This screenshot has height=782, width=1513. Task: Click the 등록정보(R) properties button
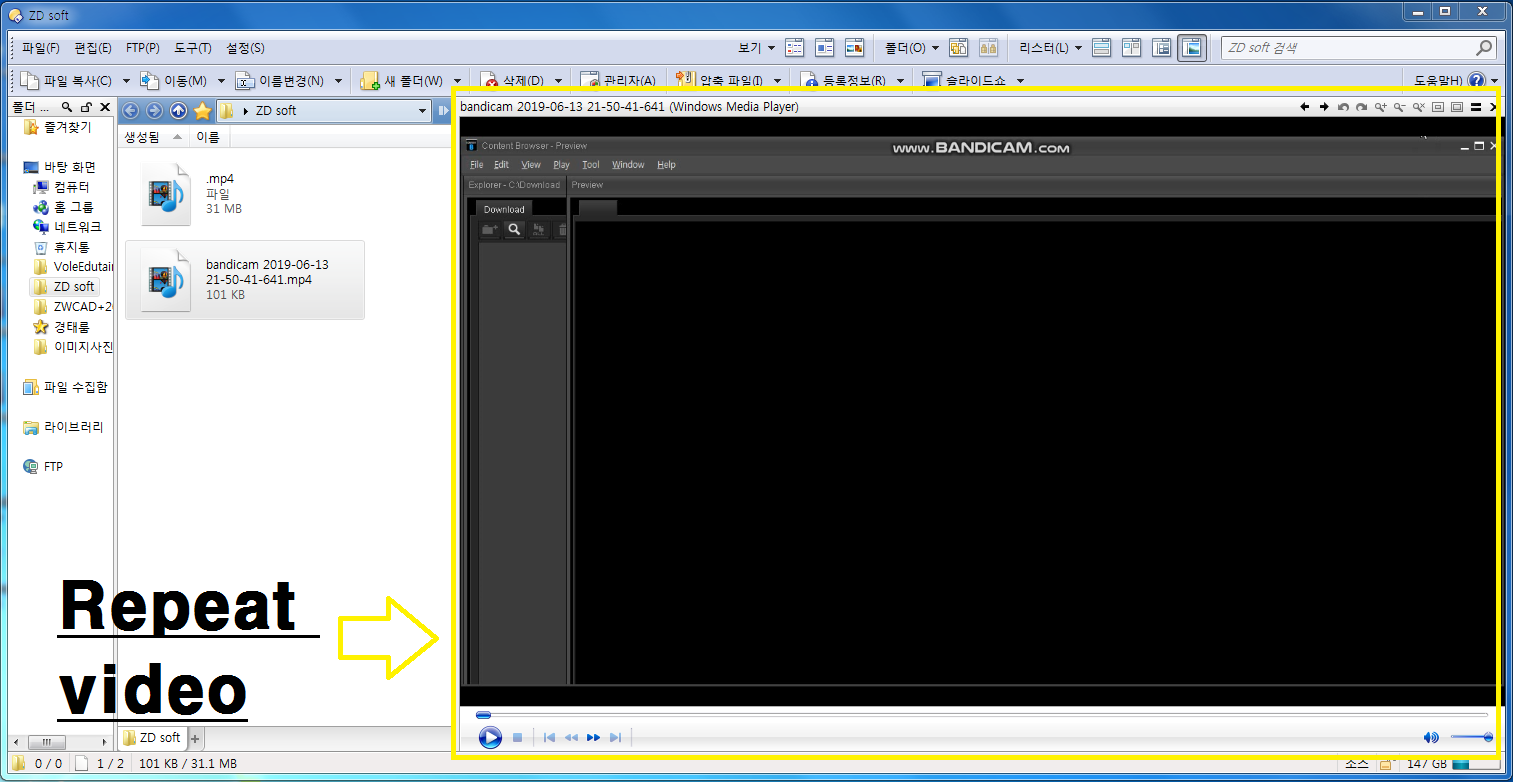842,81
